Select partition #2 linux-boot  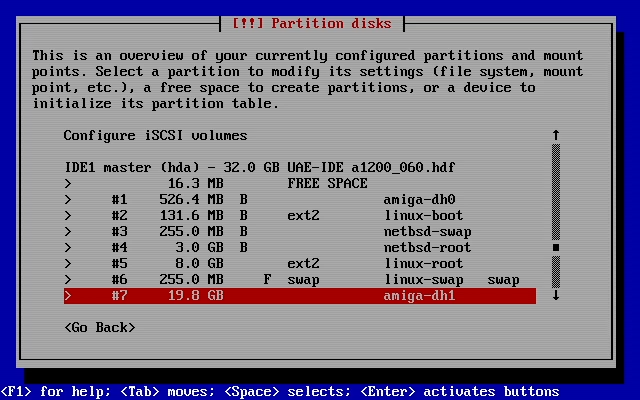point(300,215)
